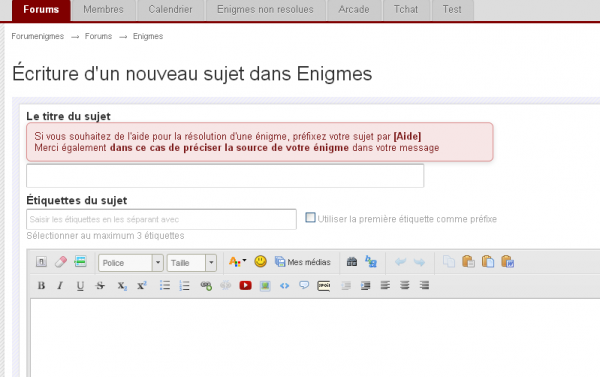Click the 'Le titre du sujet' label
The image size is (600, 377).
point(68,116)
